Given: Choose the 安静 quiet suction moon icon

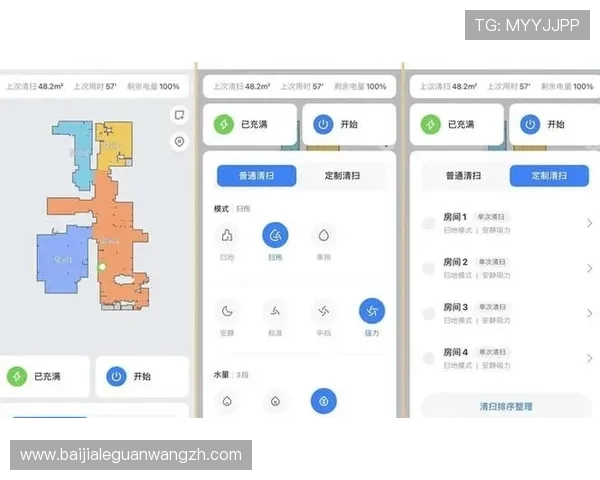Looking at the screenshot, I should tap(227, 311).
